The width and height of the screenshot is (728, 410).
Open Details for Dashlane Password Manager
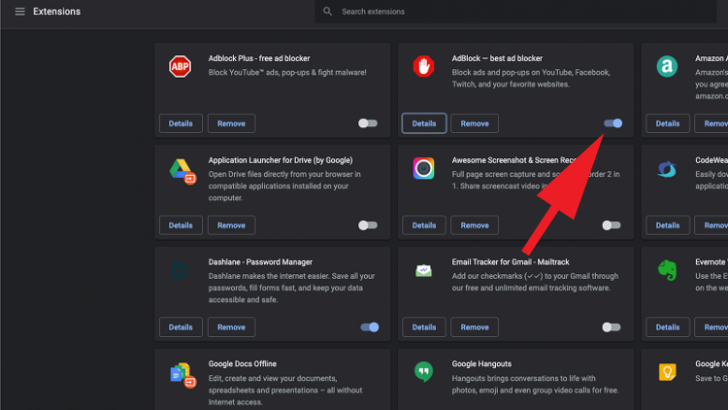181,327
